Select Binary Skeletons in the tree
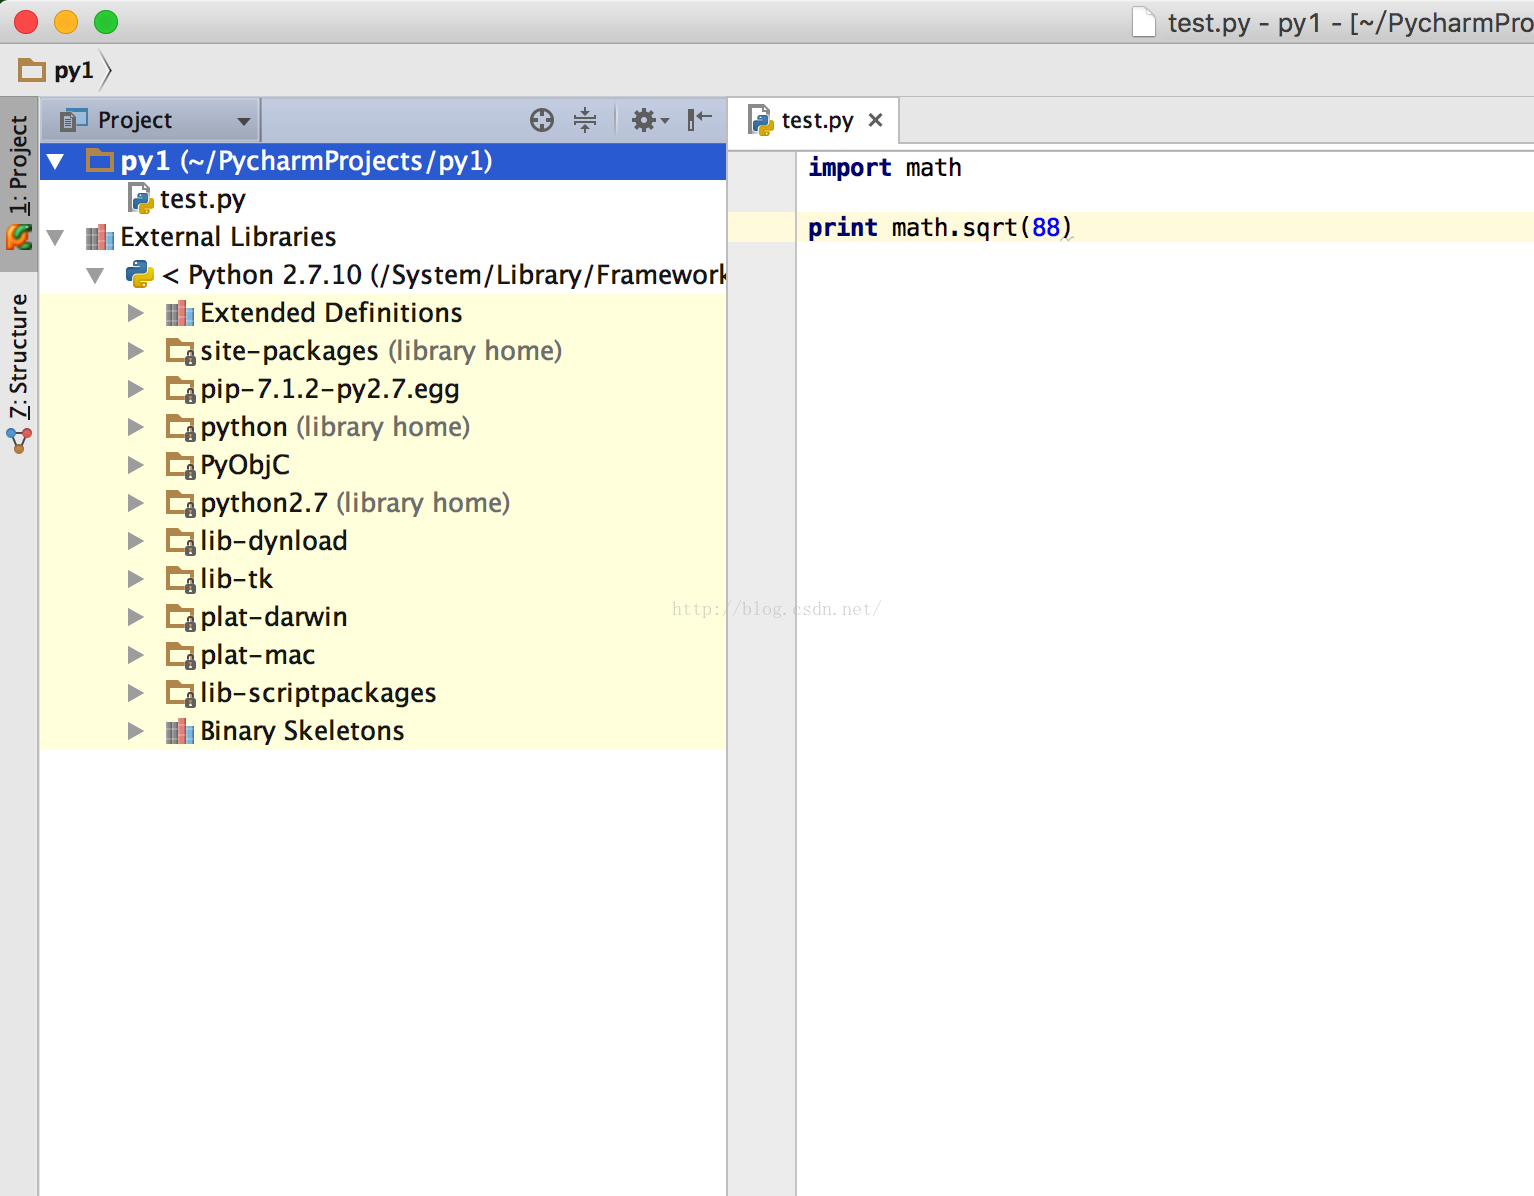The height and width of the screenshot is (1196, 1534). (302, 731)
